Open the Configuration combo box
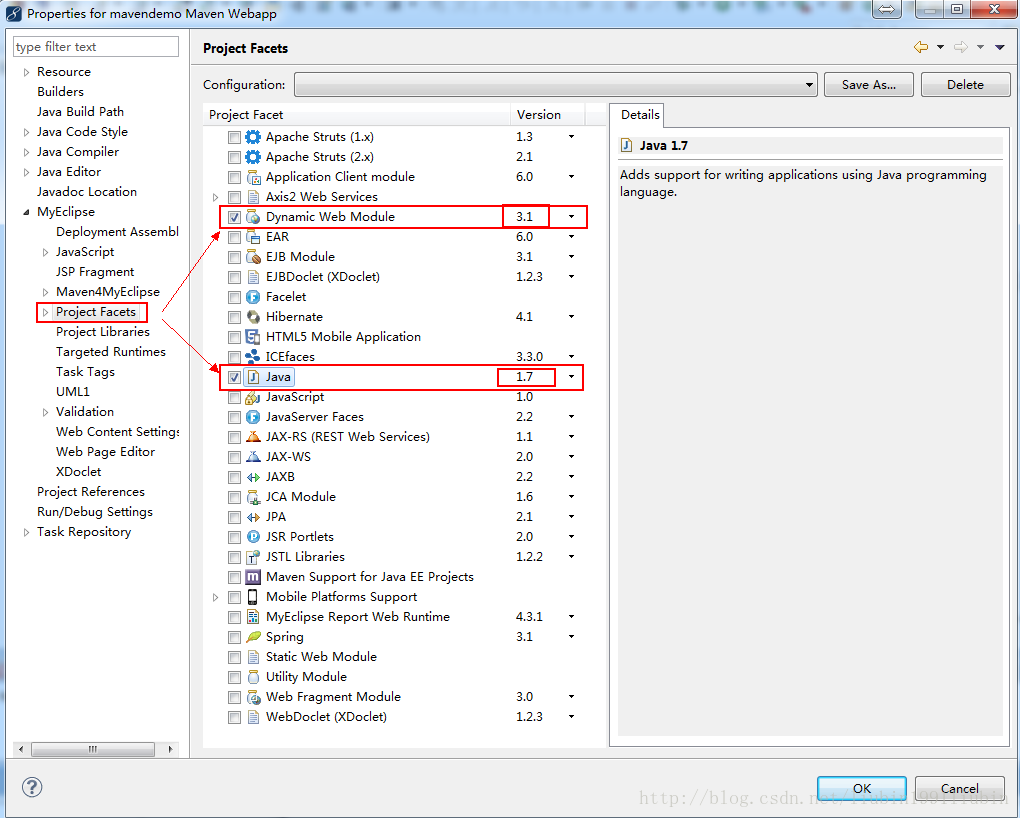Viewport: 1020px width, 818px height. pos(556,85)
